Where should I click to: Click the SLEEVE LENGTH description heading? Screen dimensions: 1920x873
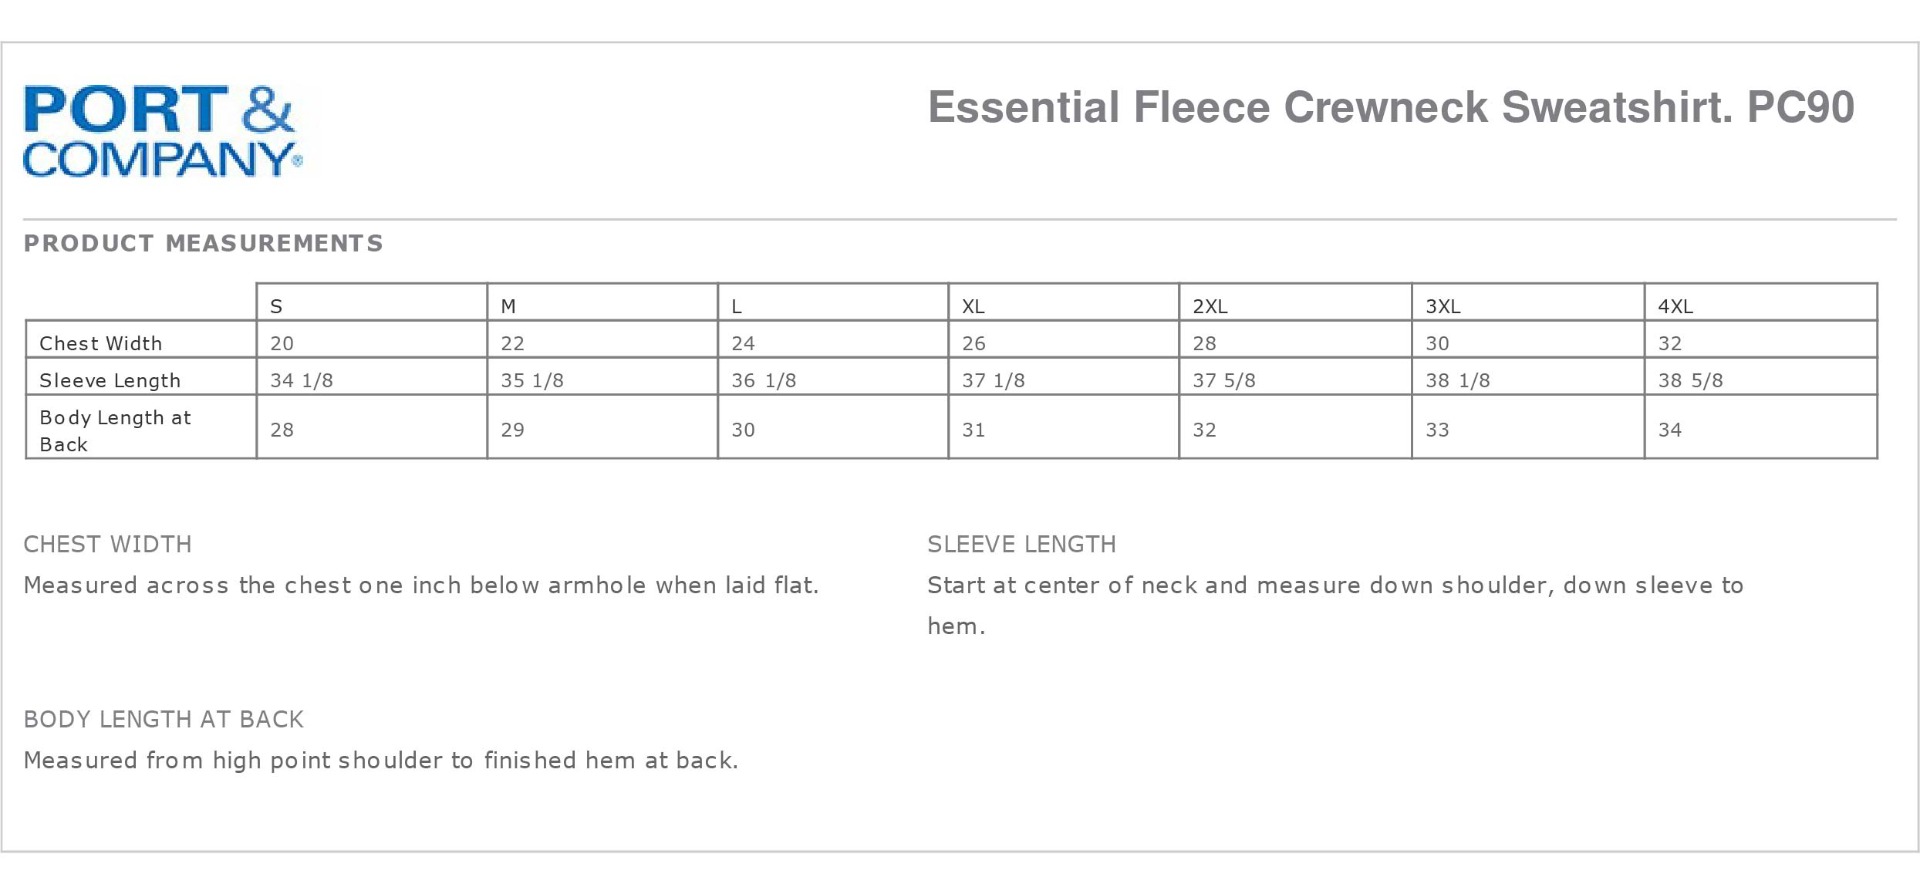click(1021, 544)
